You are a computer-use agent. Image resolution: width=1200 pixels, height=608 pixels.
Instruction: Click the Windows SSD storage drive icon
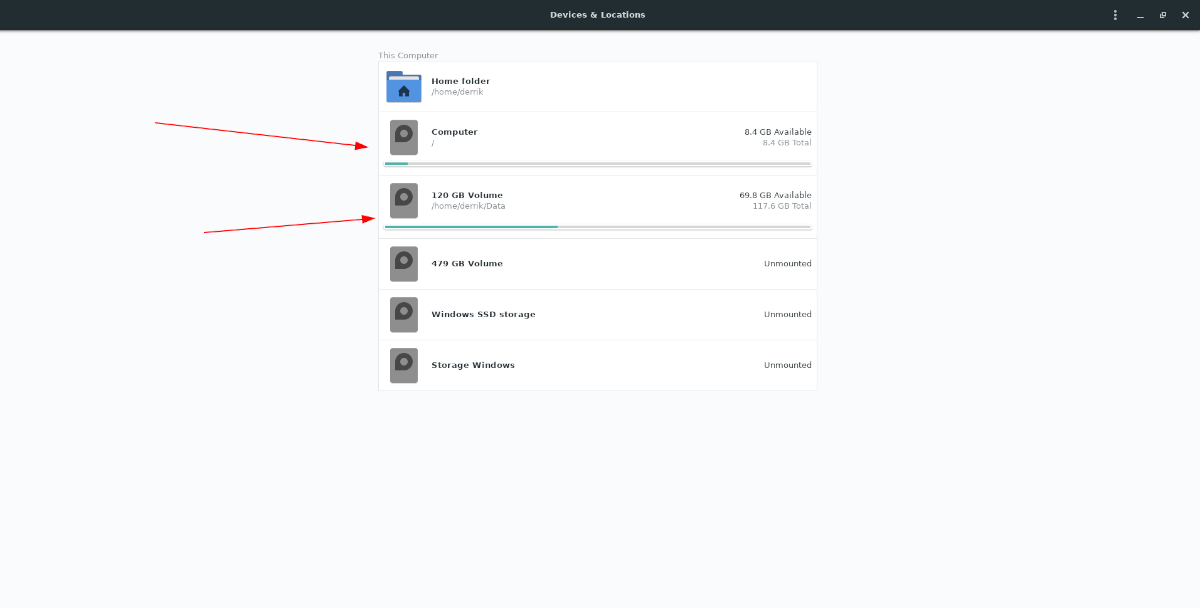[403, 314]
